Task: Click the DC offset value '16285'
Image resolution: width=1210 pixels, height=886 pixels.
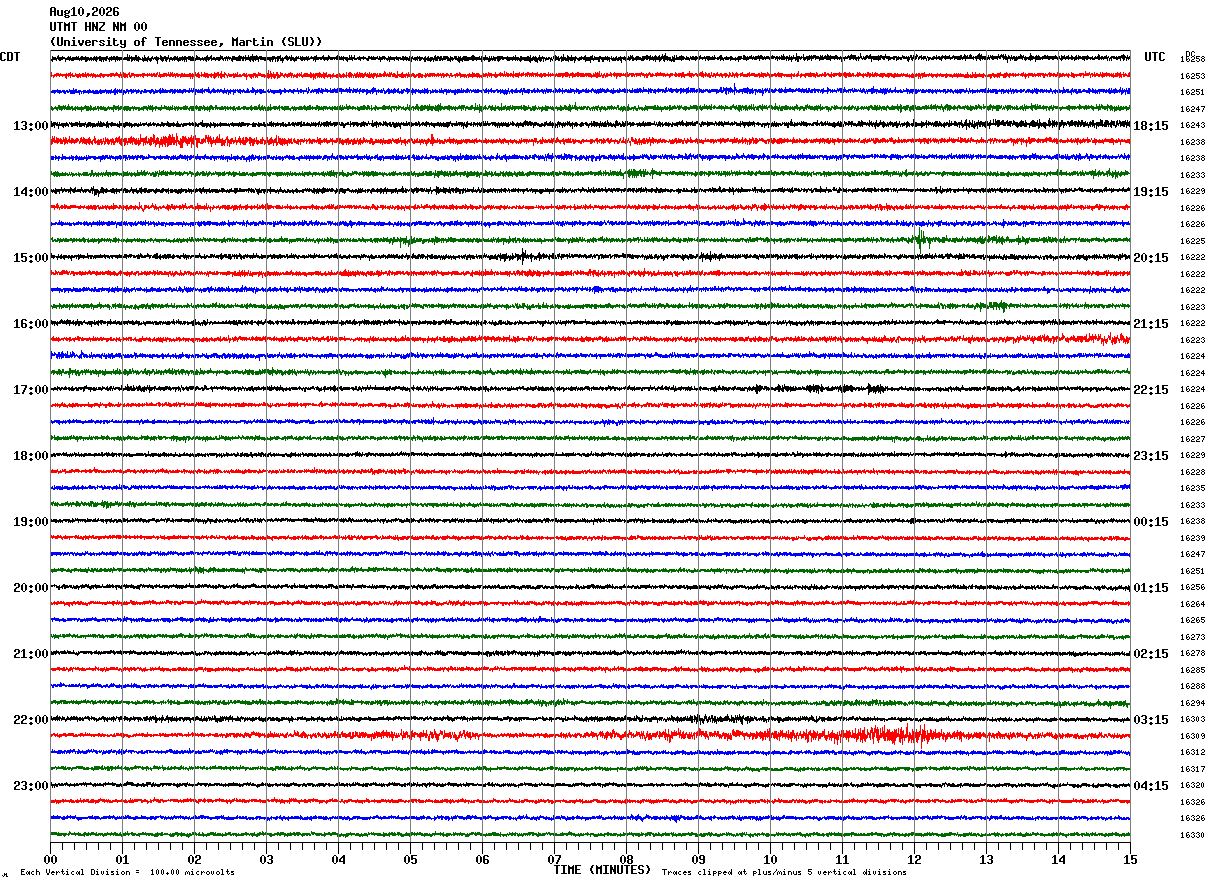Action: (x=1192, y=670)
